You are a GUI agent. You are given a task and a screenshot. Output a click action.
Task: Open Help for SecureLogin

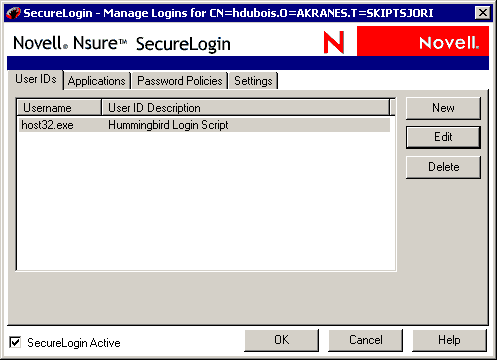(x=449, y=340)
